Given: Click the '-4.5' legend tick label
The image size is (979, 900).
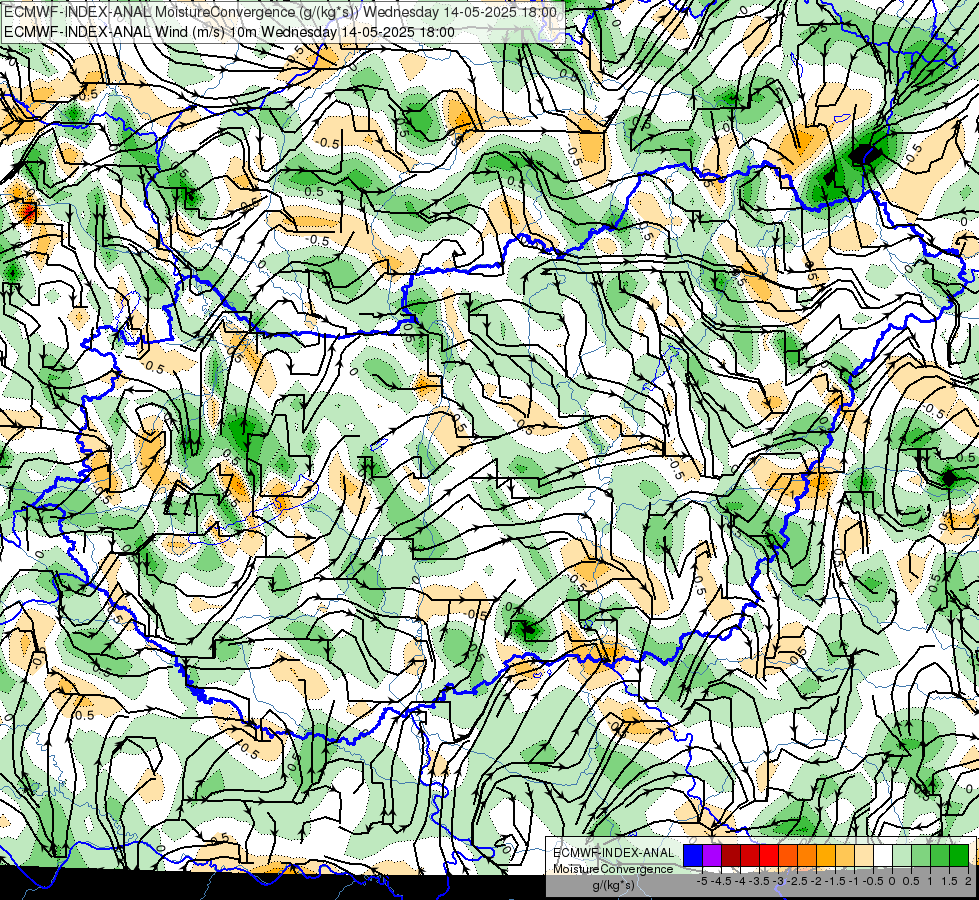Looking at the screenshot, I should [x=721, y=881].
